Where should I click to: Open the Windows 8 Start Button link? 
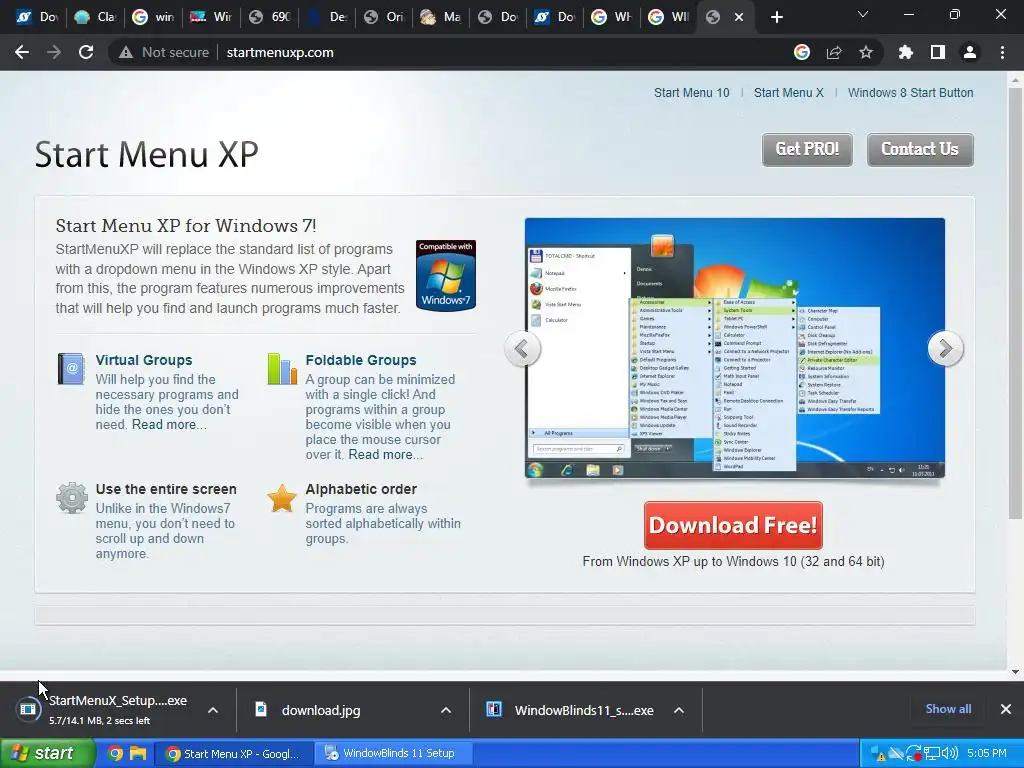(x=910, y=93)
